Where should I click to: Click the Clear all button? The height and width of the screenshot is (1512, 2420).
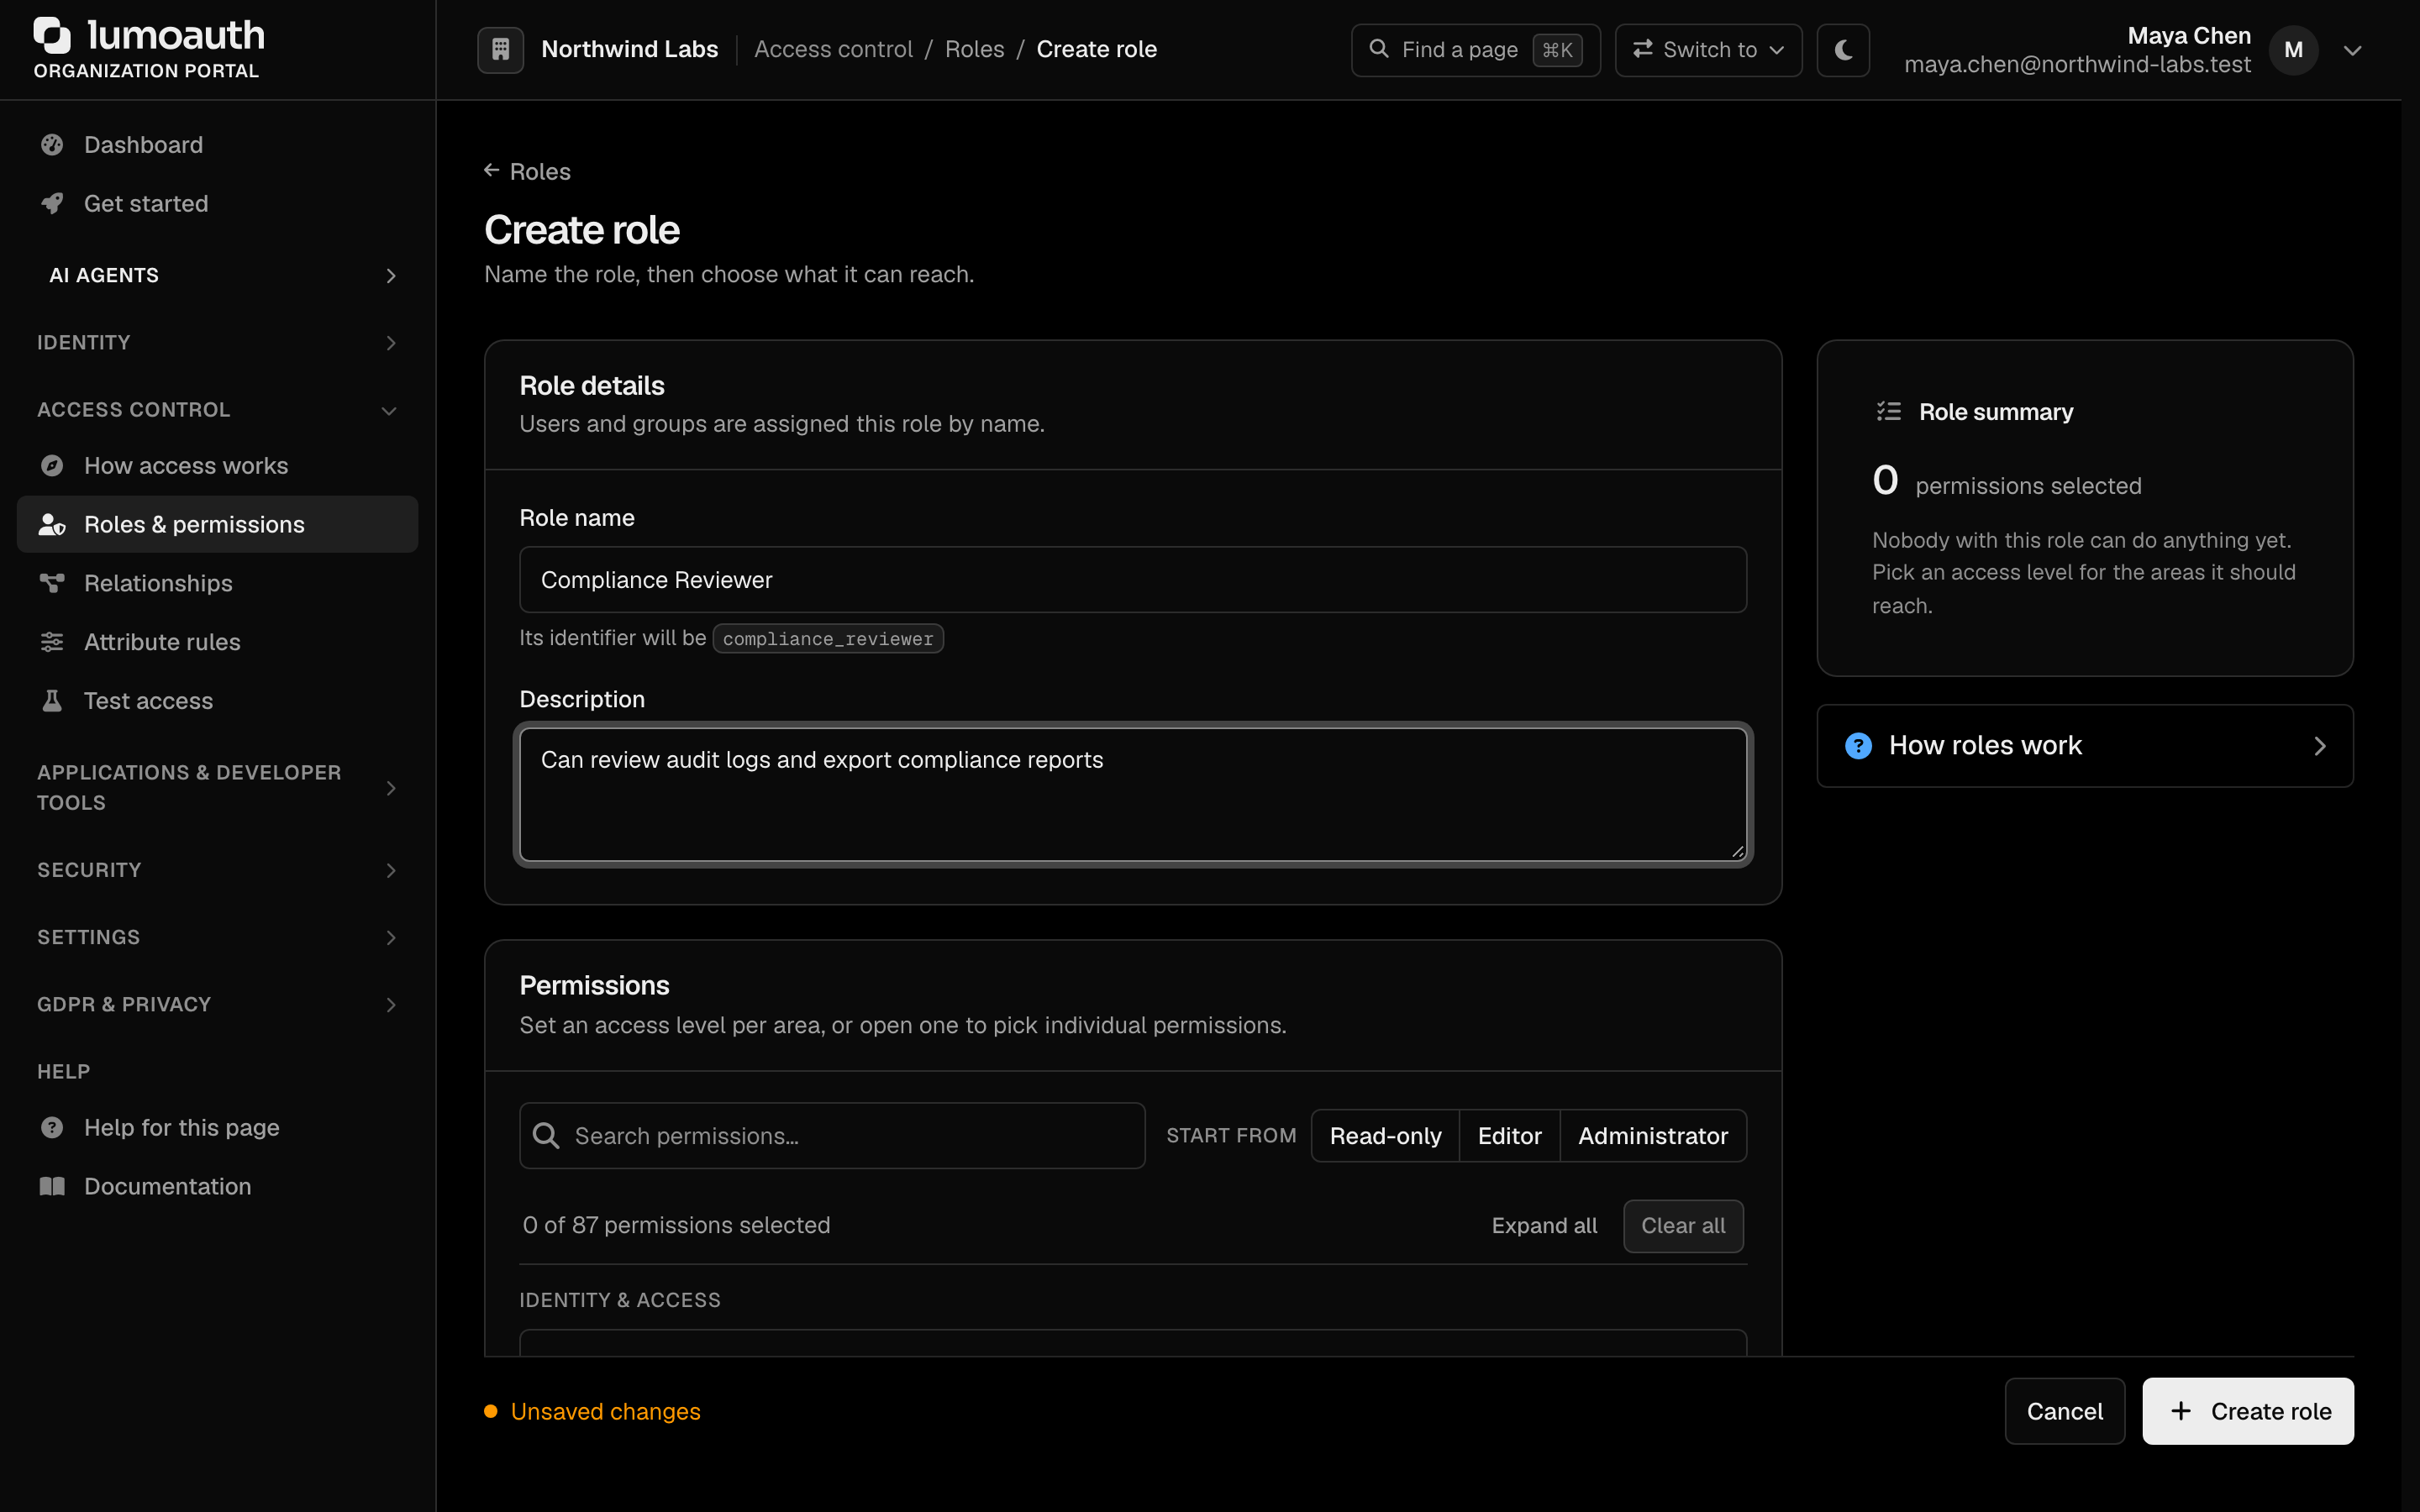coord(1683,1225)
